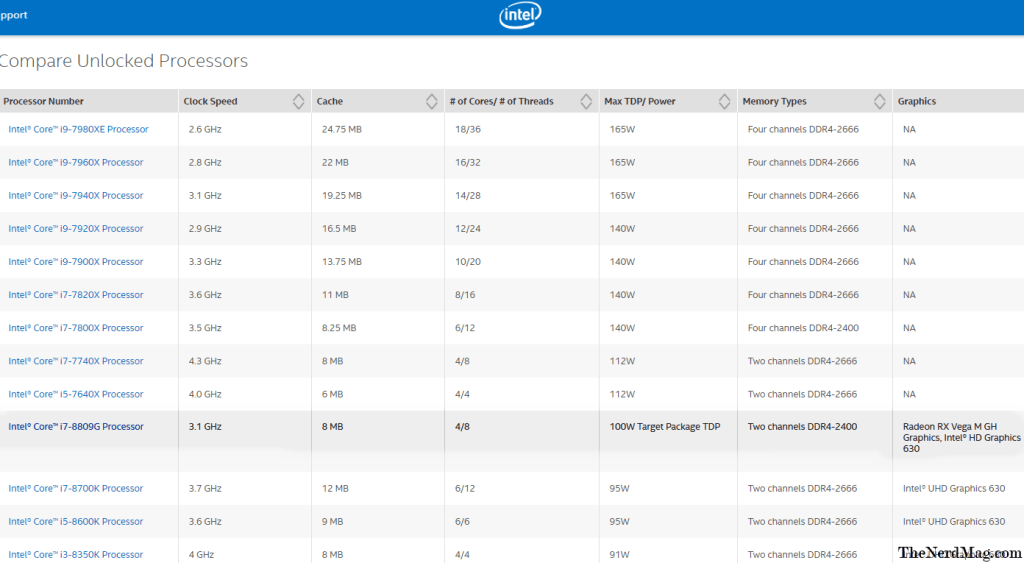Click the Intel logo in header
1024x563 pixels.
pyautogui.click(x=519, y=15)
